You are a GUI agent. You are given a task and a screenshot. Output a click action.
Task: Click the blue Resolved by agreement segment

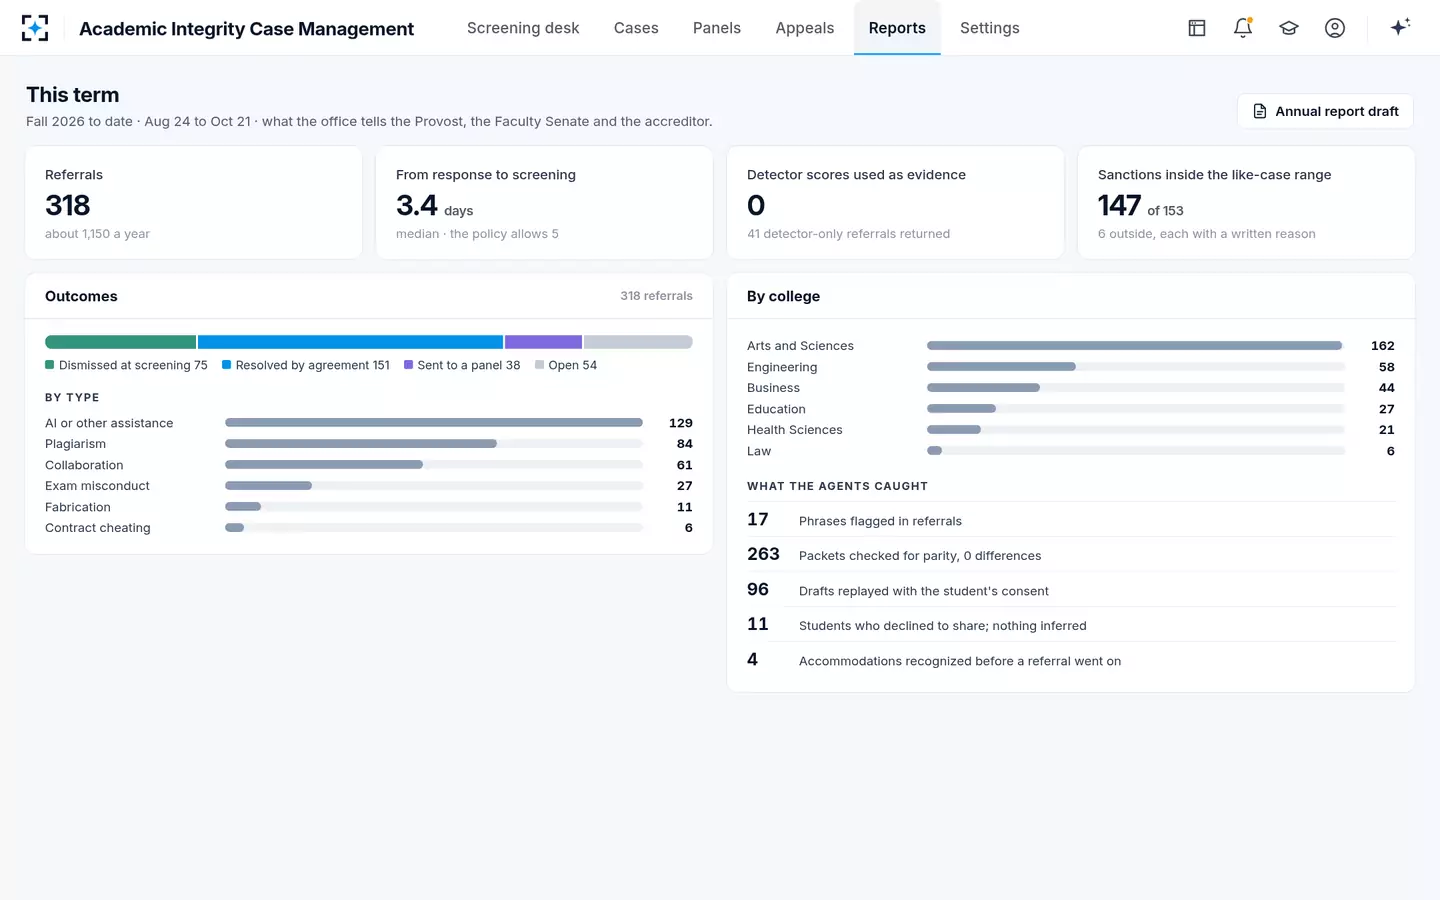coord(350,342)
